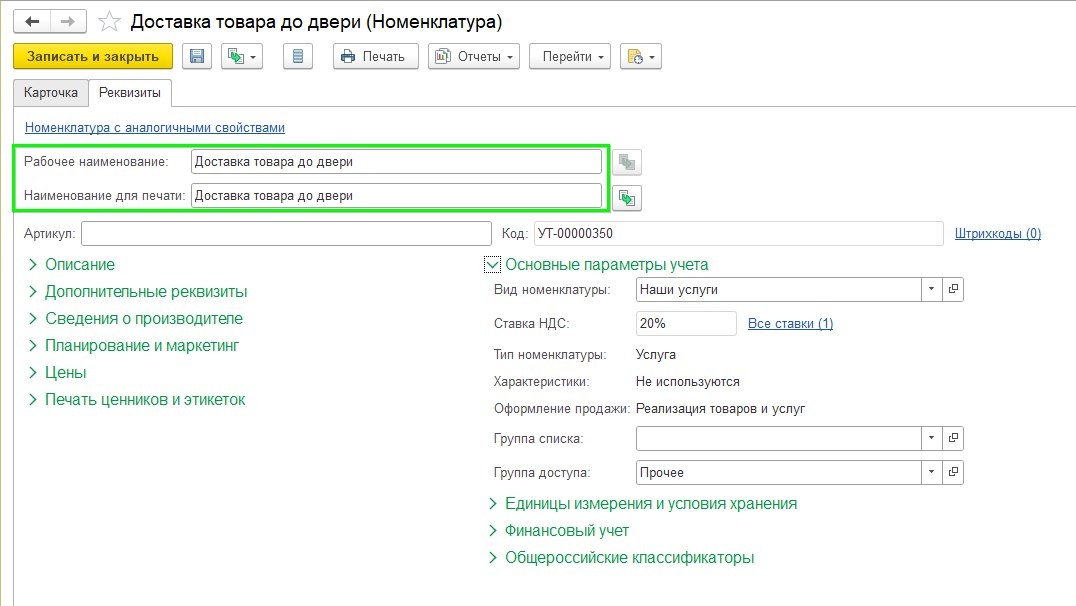Click open icon next to Вид номенклатуры
1076x606 pixels.
click(x=953, y=289)
